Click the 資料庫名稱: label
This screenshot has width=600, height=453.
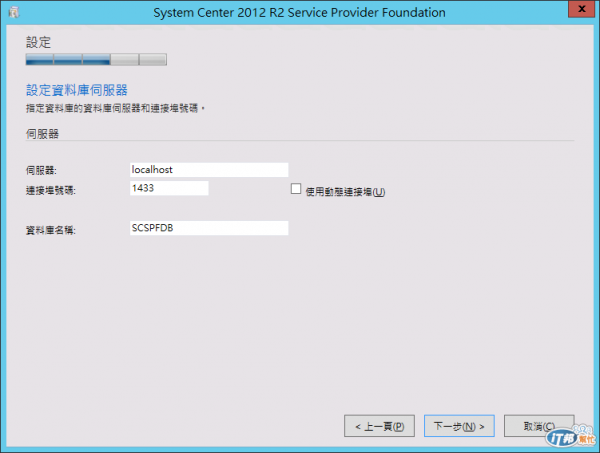point(51,230)
